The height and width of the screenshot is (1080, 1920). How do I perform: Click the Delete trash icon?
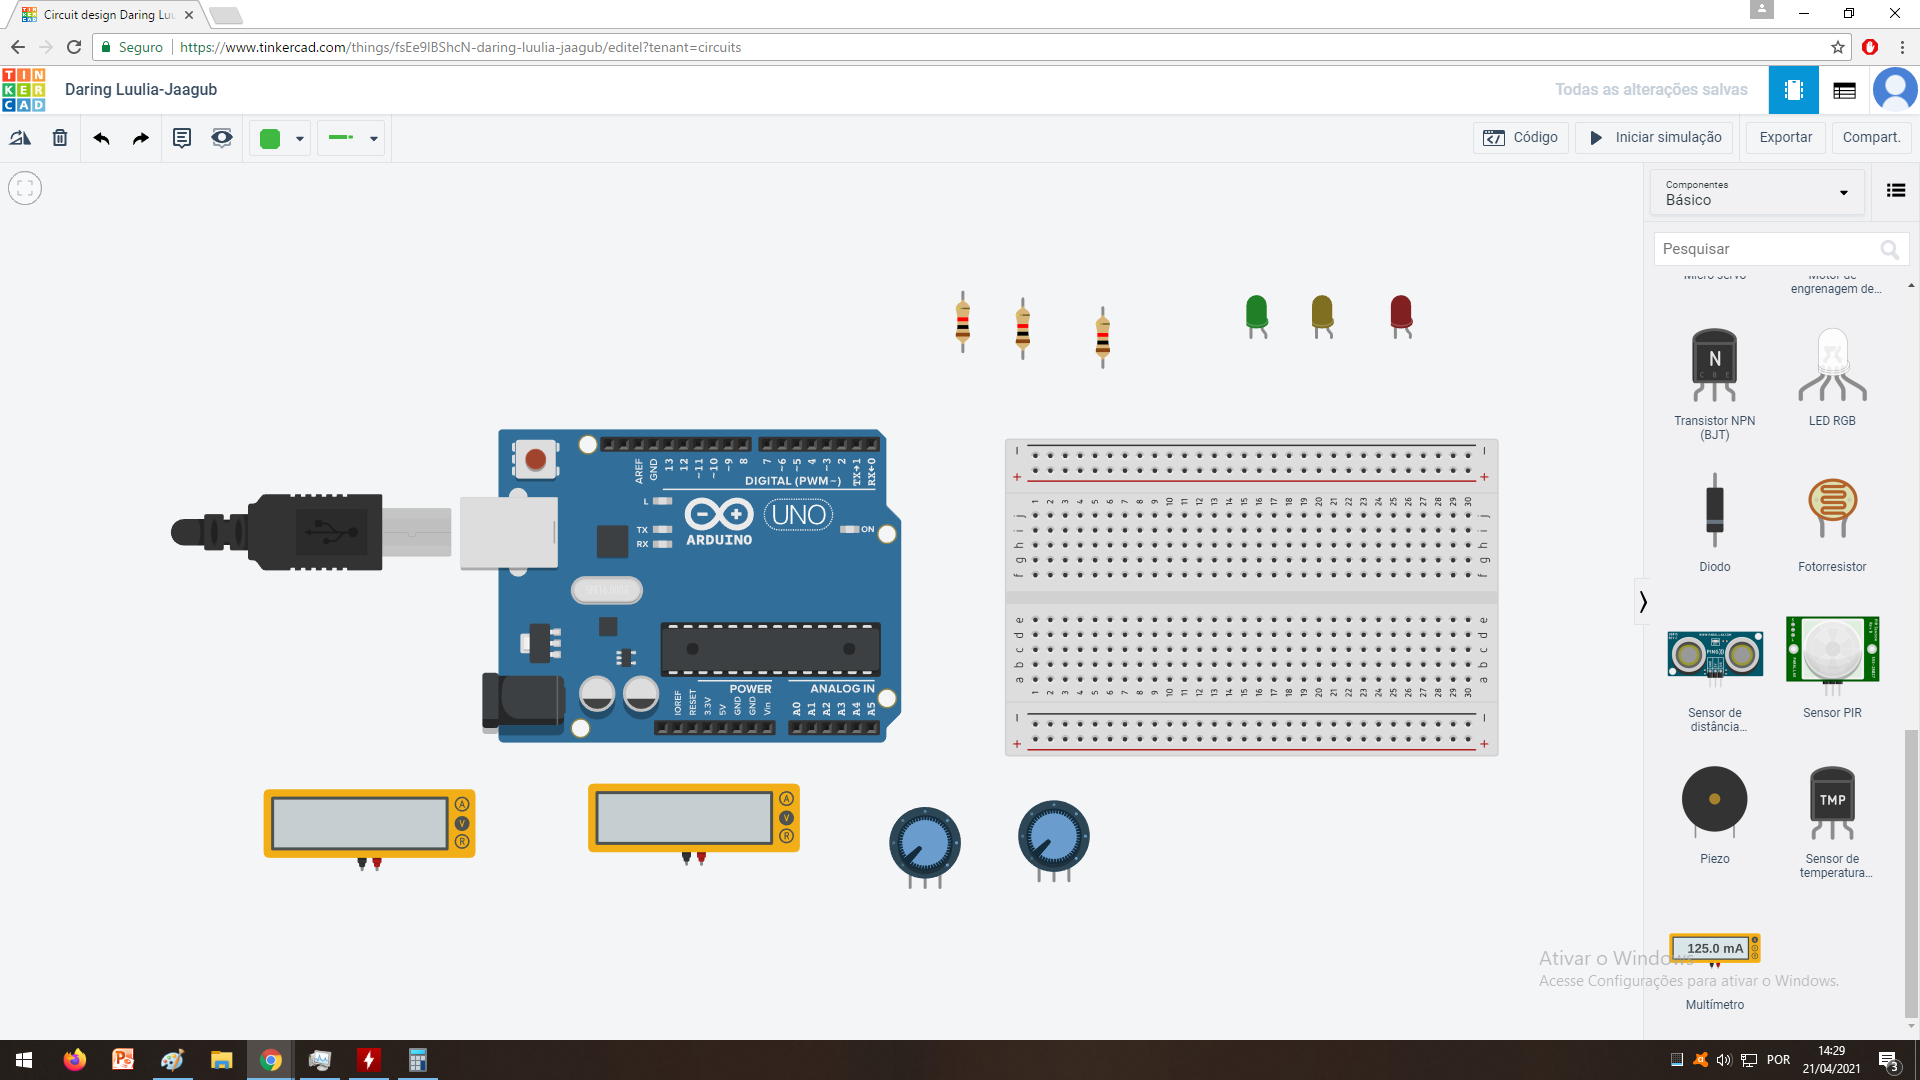point(60,138)
